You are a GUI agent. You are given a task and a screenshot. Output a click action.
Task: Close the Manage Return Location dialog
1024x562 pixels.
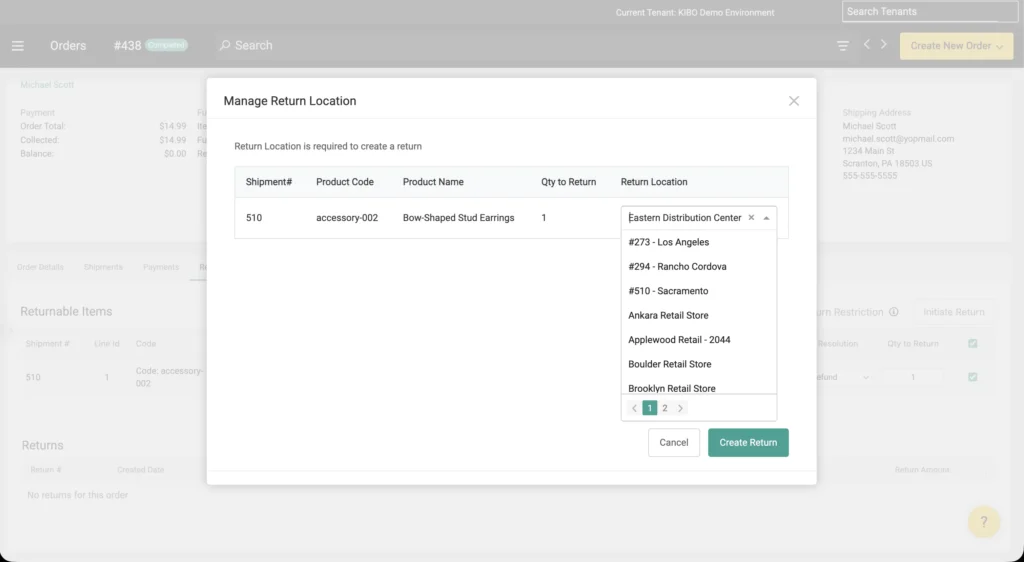[794, 101]
